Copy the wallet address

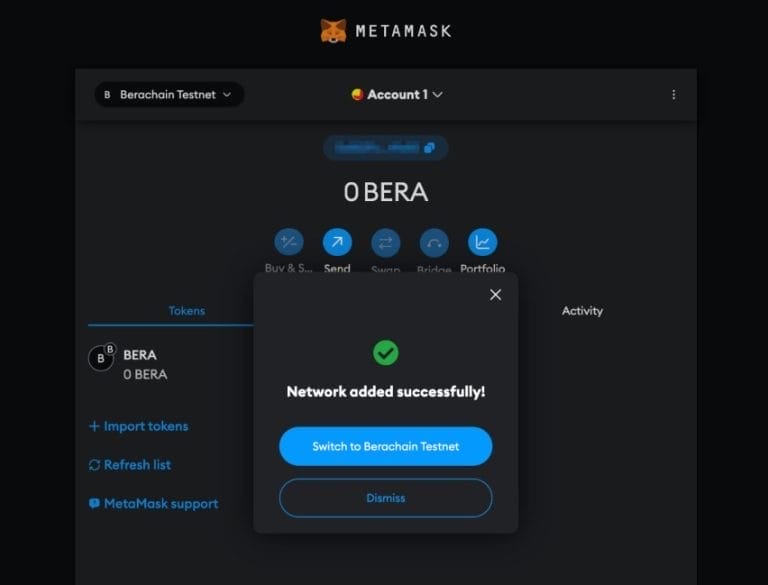385,148
